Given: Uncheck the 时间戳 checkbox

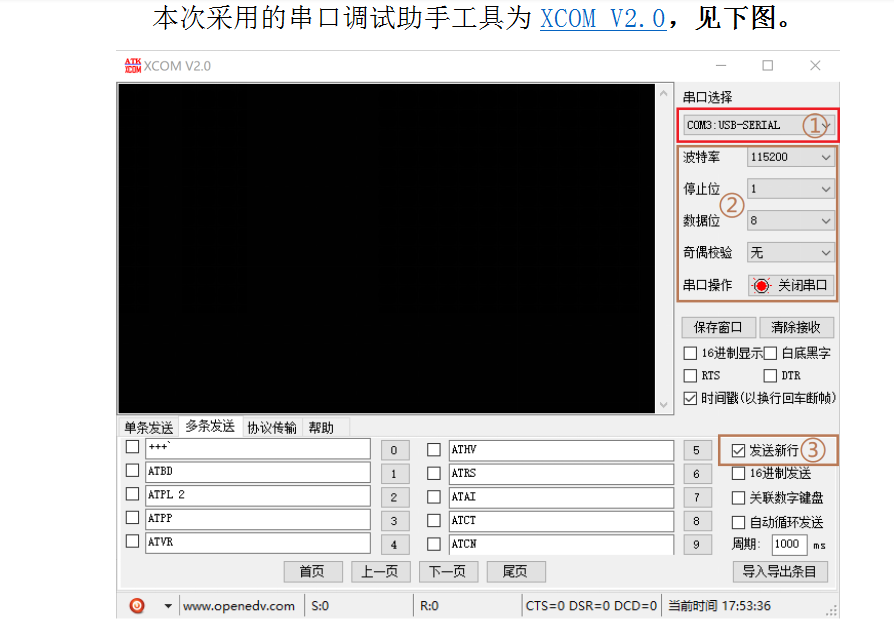Looking at the screenshot, I should click(x=690, y=398).
